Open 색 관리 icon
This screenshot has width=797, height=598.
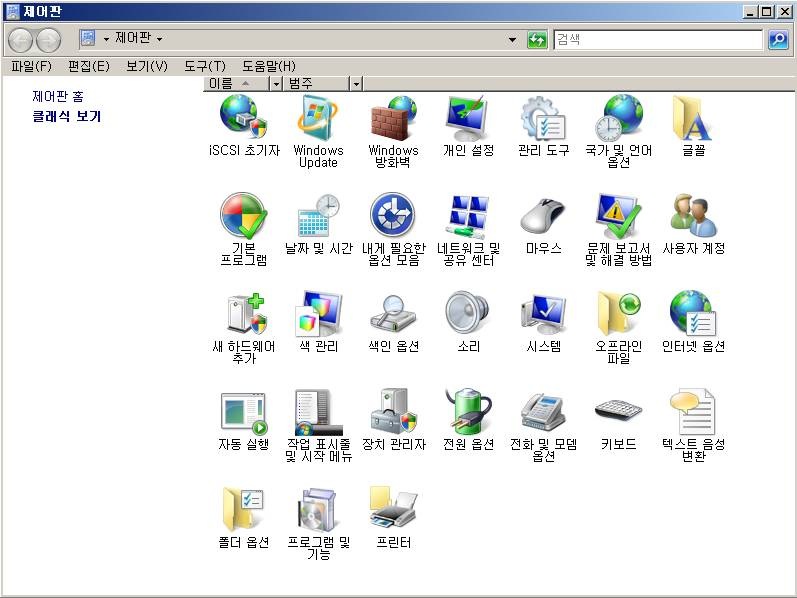318,313
